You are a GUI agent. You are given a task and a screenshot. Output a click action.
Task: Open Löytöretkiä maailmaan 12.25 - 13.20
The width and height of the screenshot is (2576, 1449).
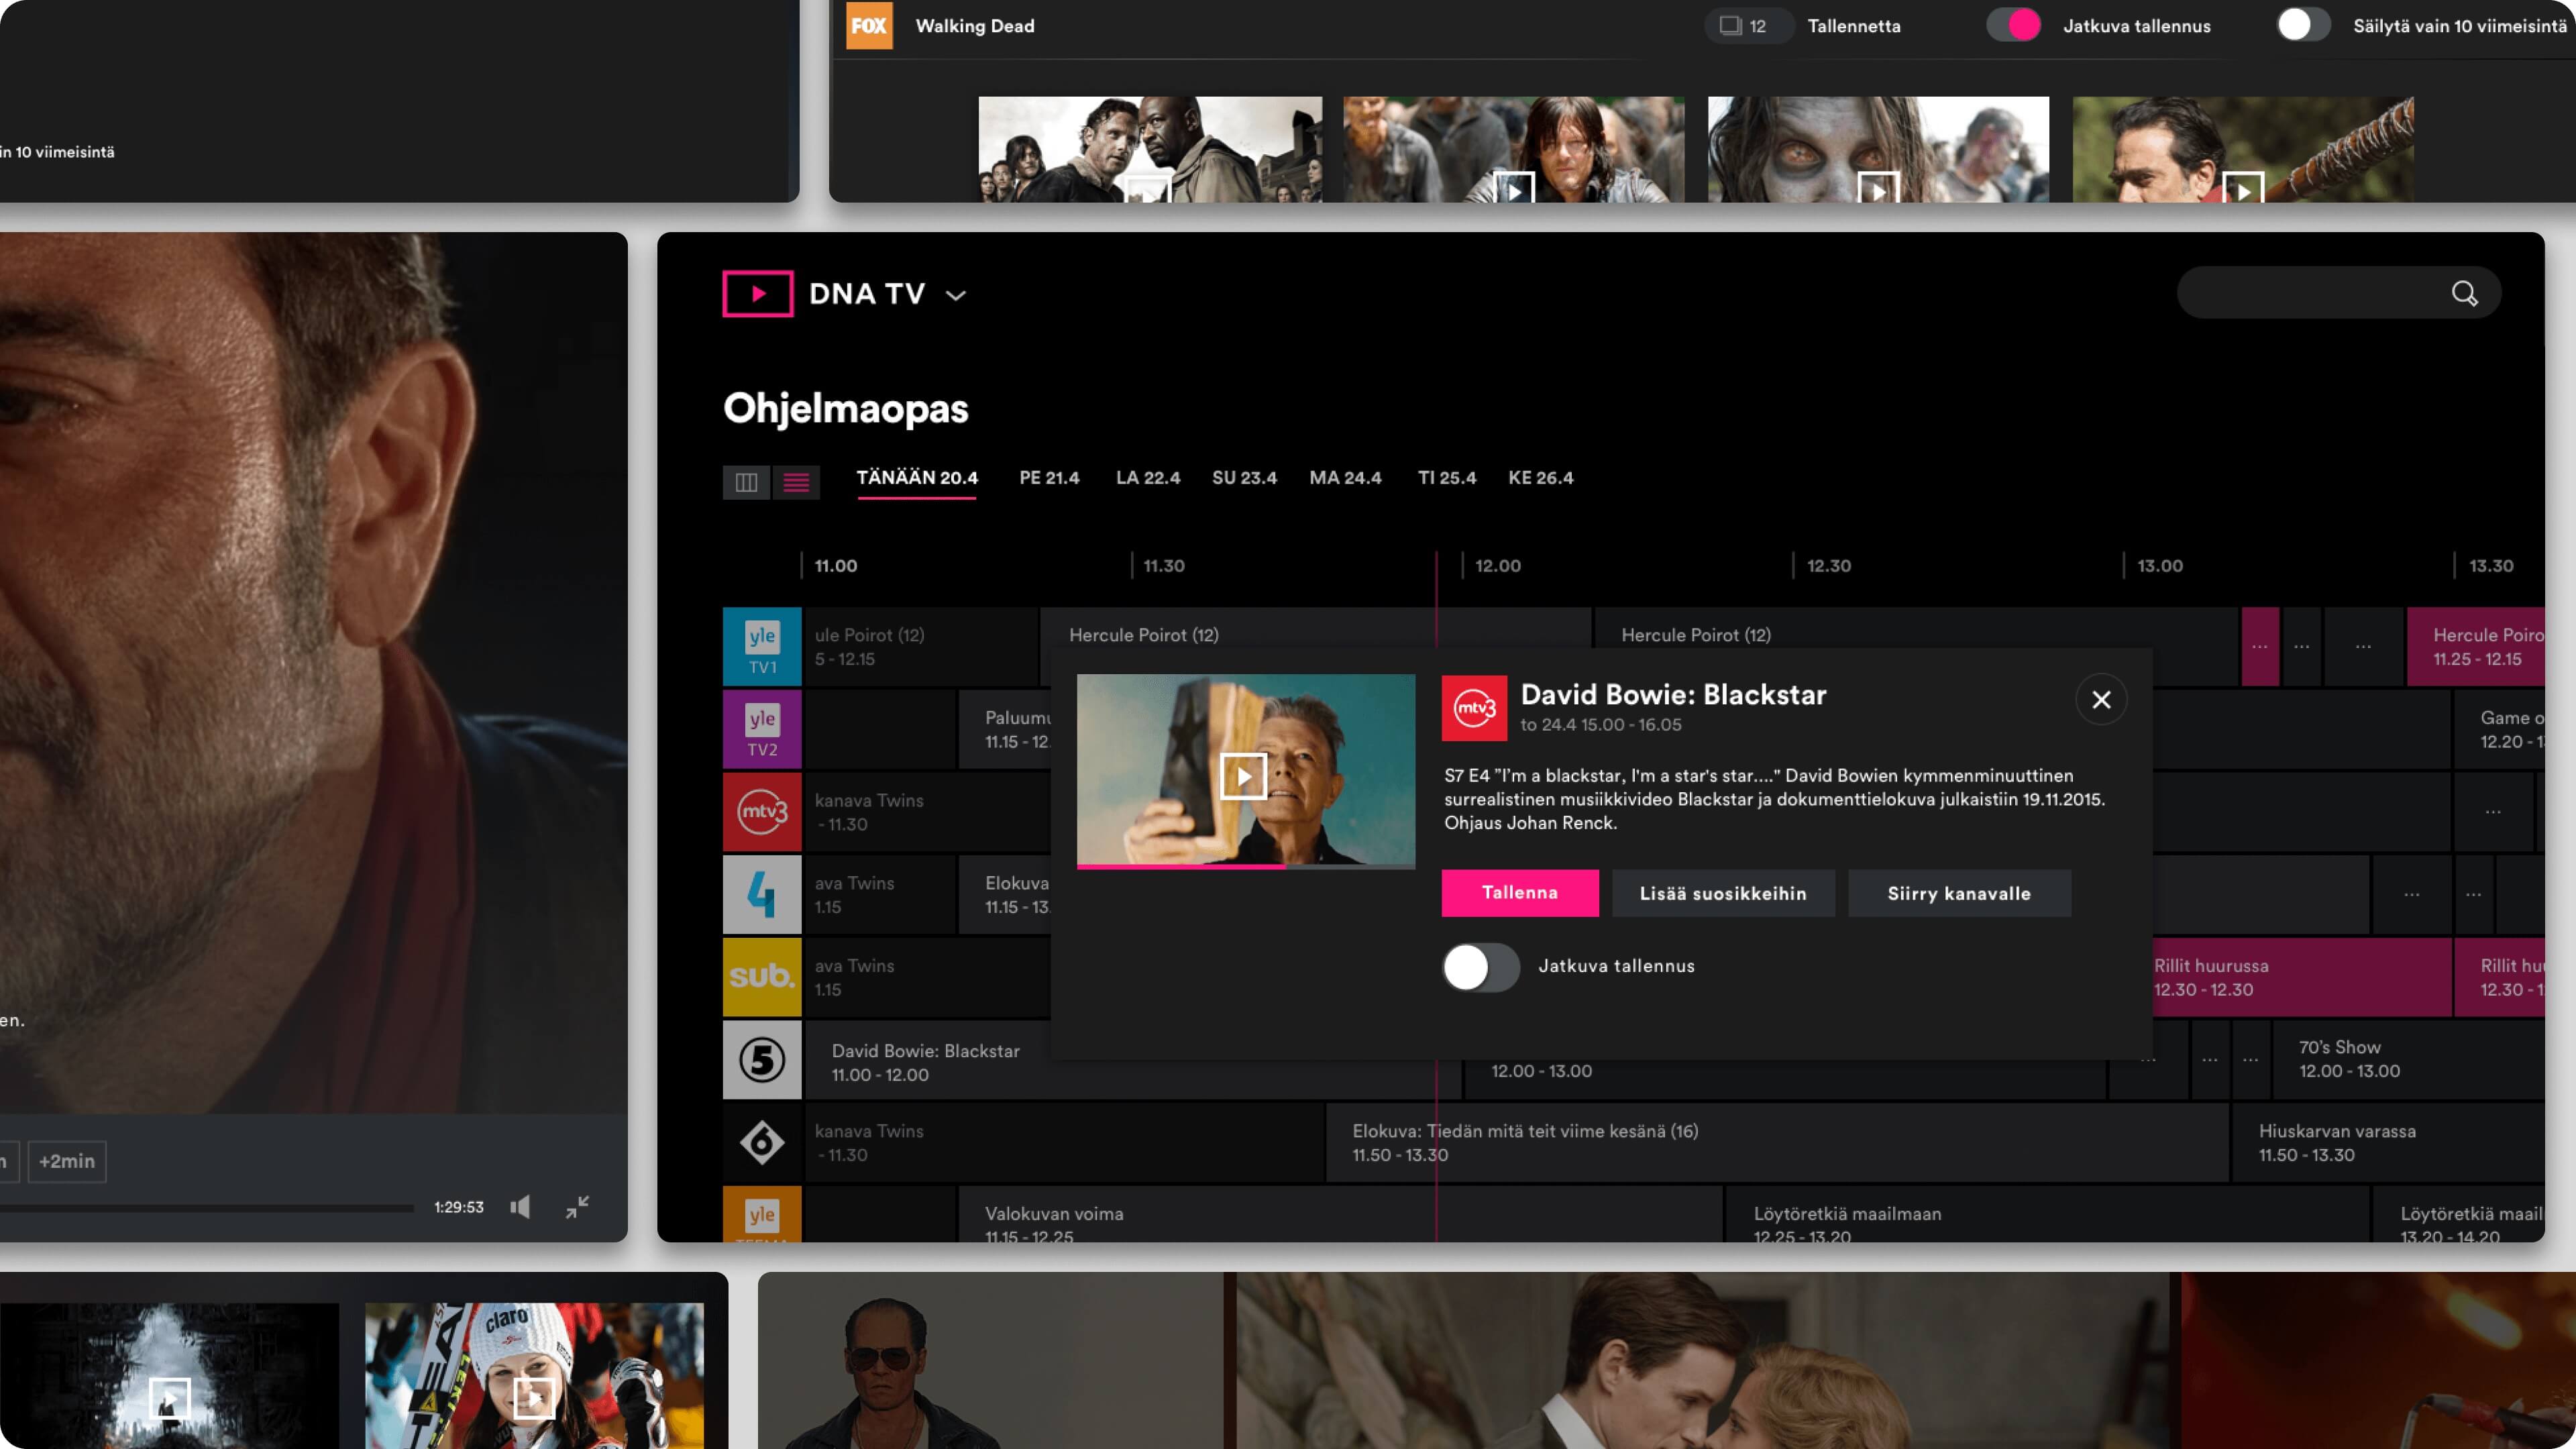click(x=2047, y=1214)
